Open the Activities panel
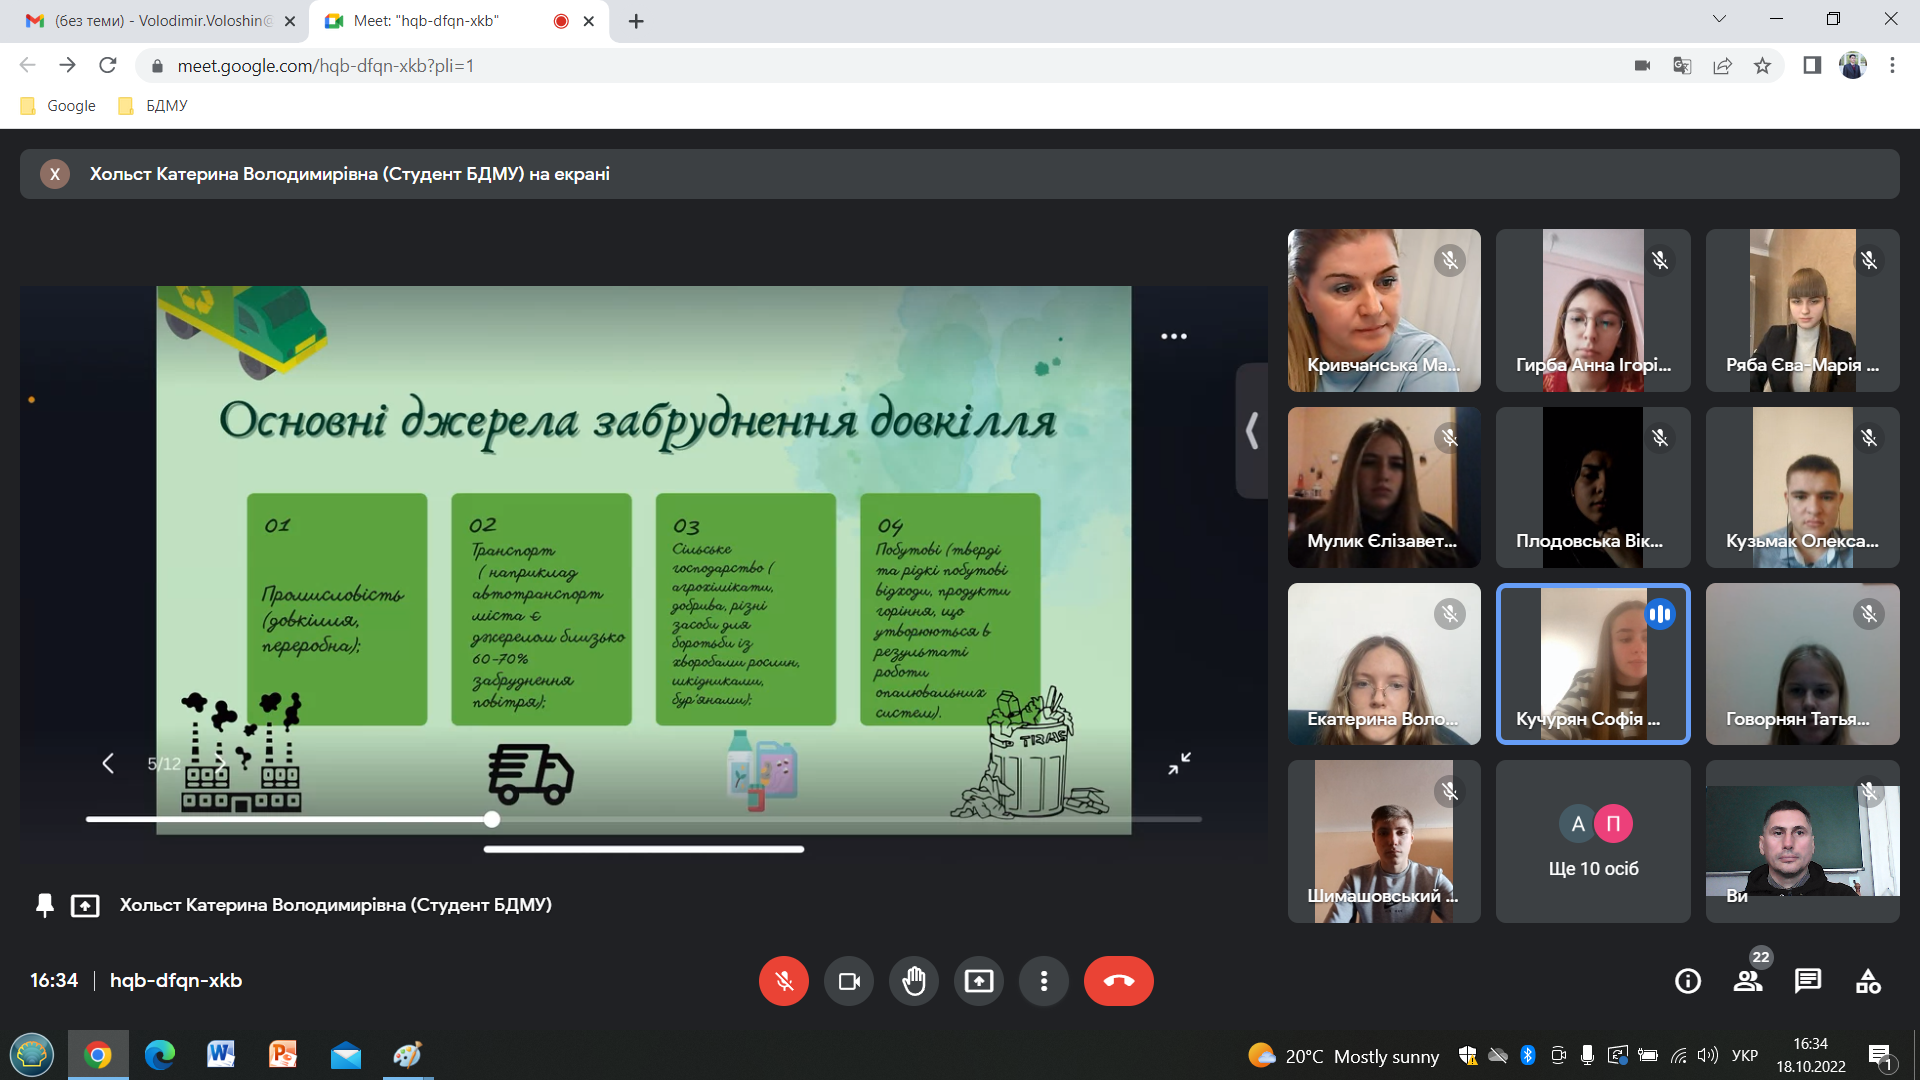The image size is (1920, 1080). [x=1868, y=981]
